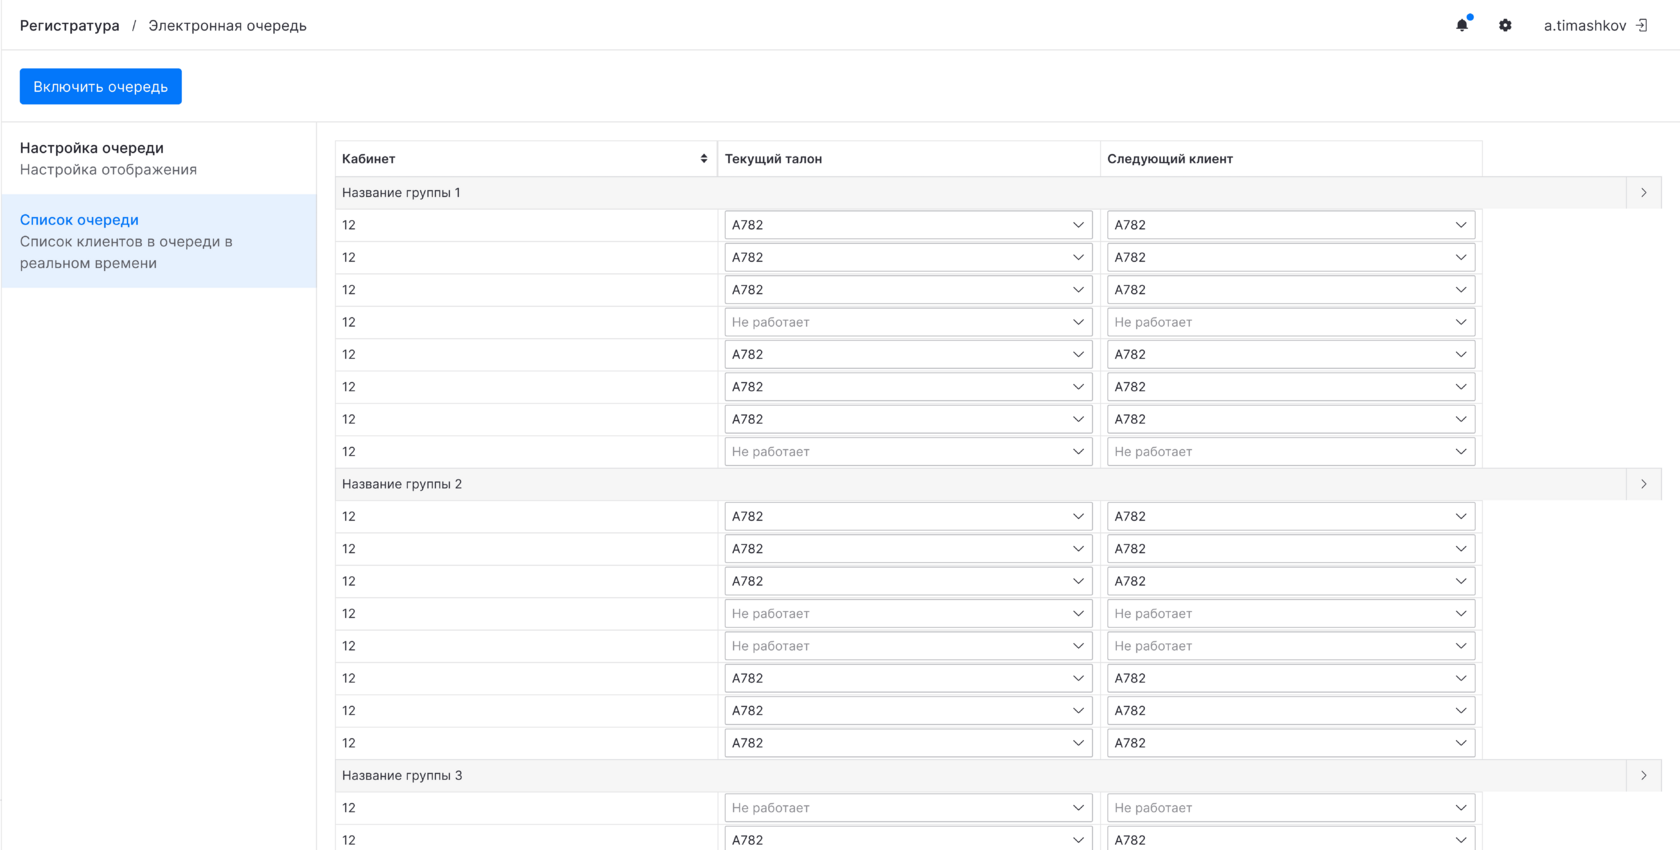
Task: Open the Не работает Следующий клиент dropdown in group 3
Action: point(1290,808)
